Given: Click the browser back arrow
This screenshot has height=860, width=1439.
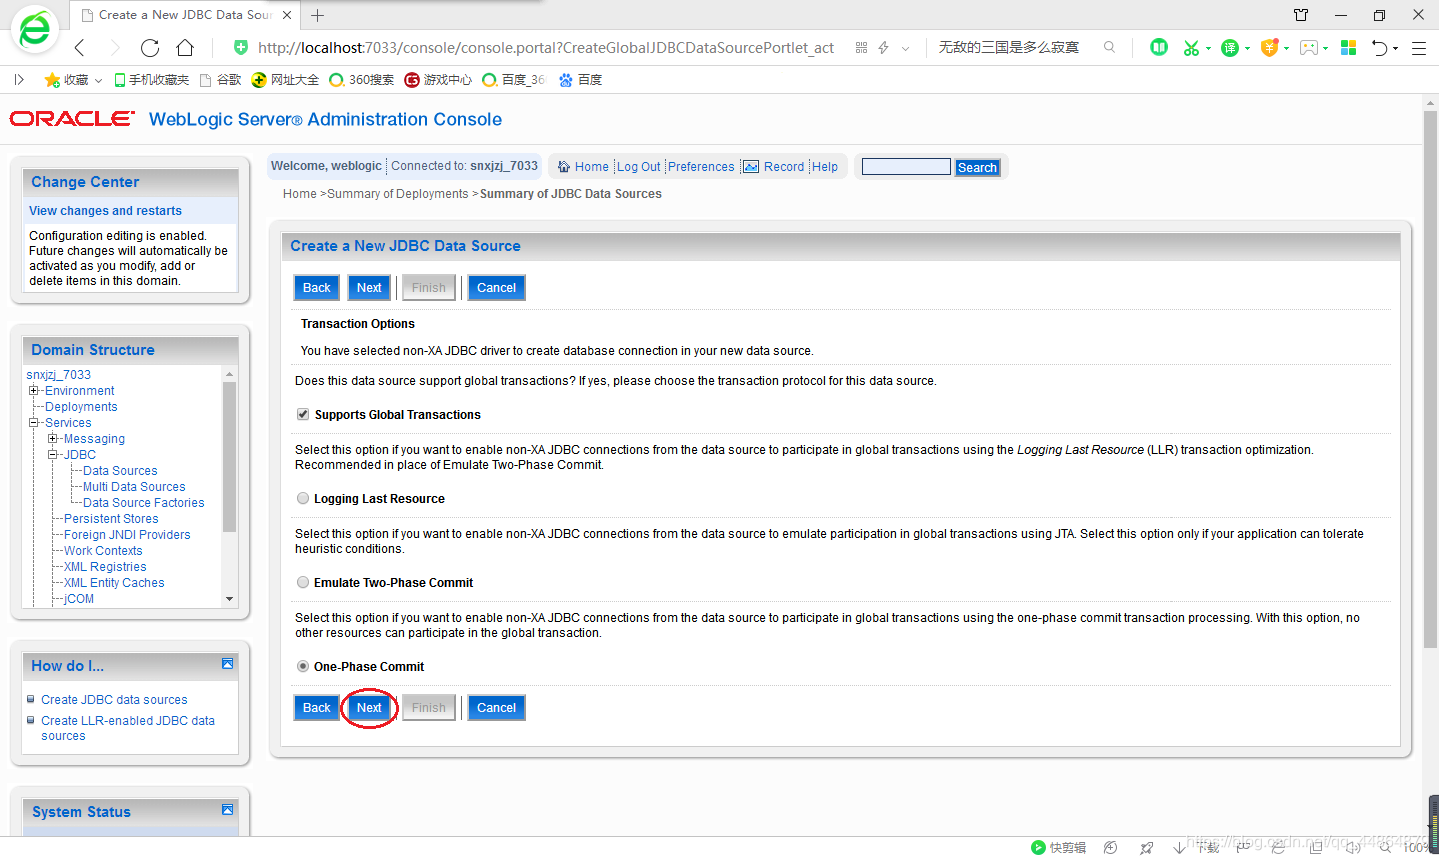Looking at the screenshot, I should tap(80, 47).
